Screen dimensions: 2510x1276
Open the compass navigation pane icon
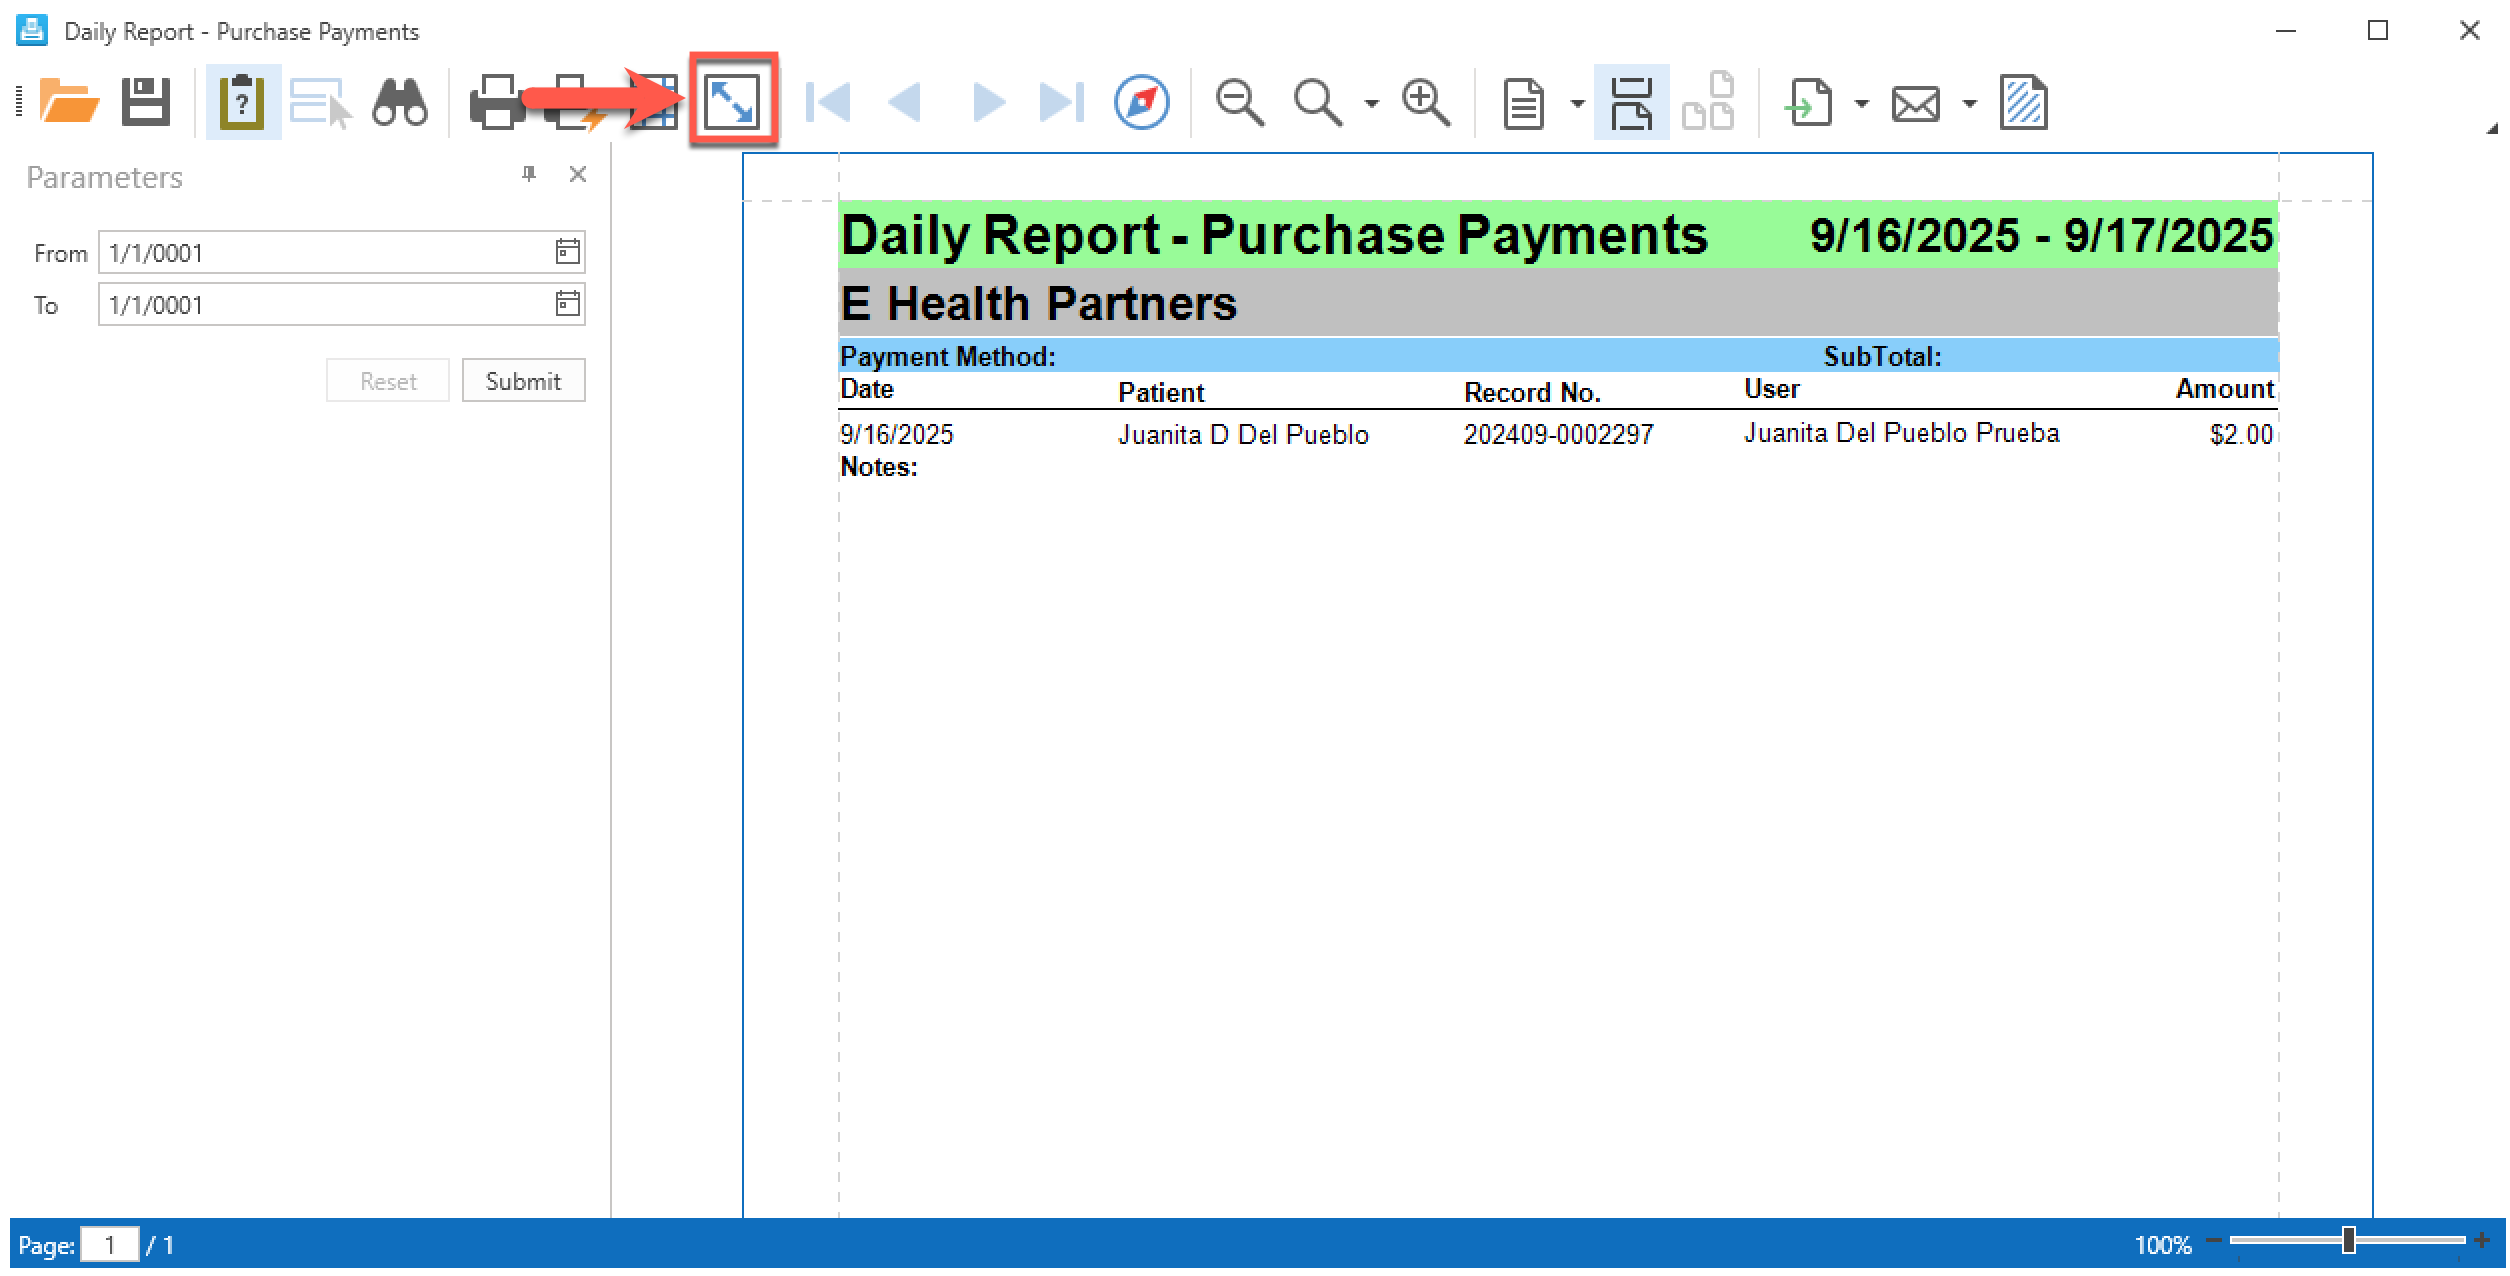[1141, 102]
